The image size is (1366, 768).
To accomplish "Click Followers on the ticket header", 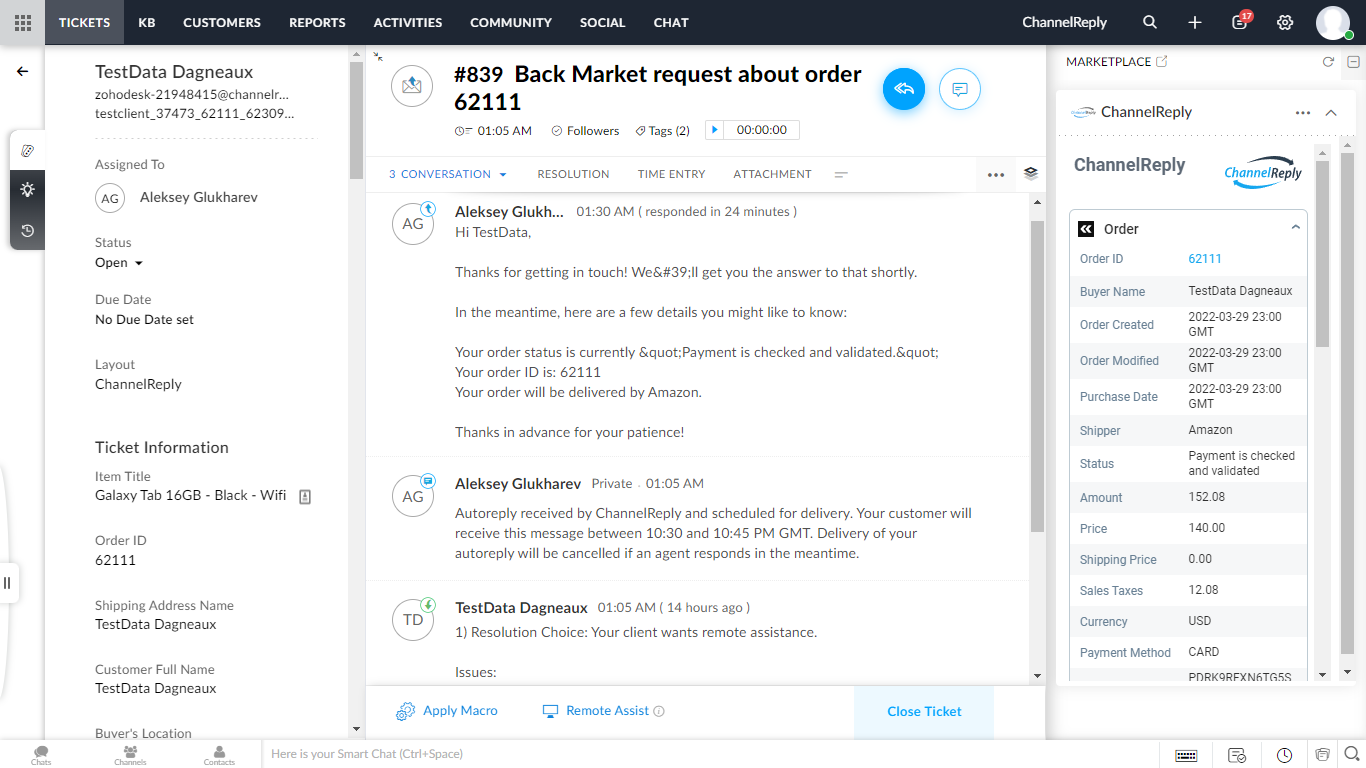I will [x=593, y=131].
